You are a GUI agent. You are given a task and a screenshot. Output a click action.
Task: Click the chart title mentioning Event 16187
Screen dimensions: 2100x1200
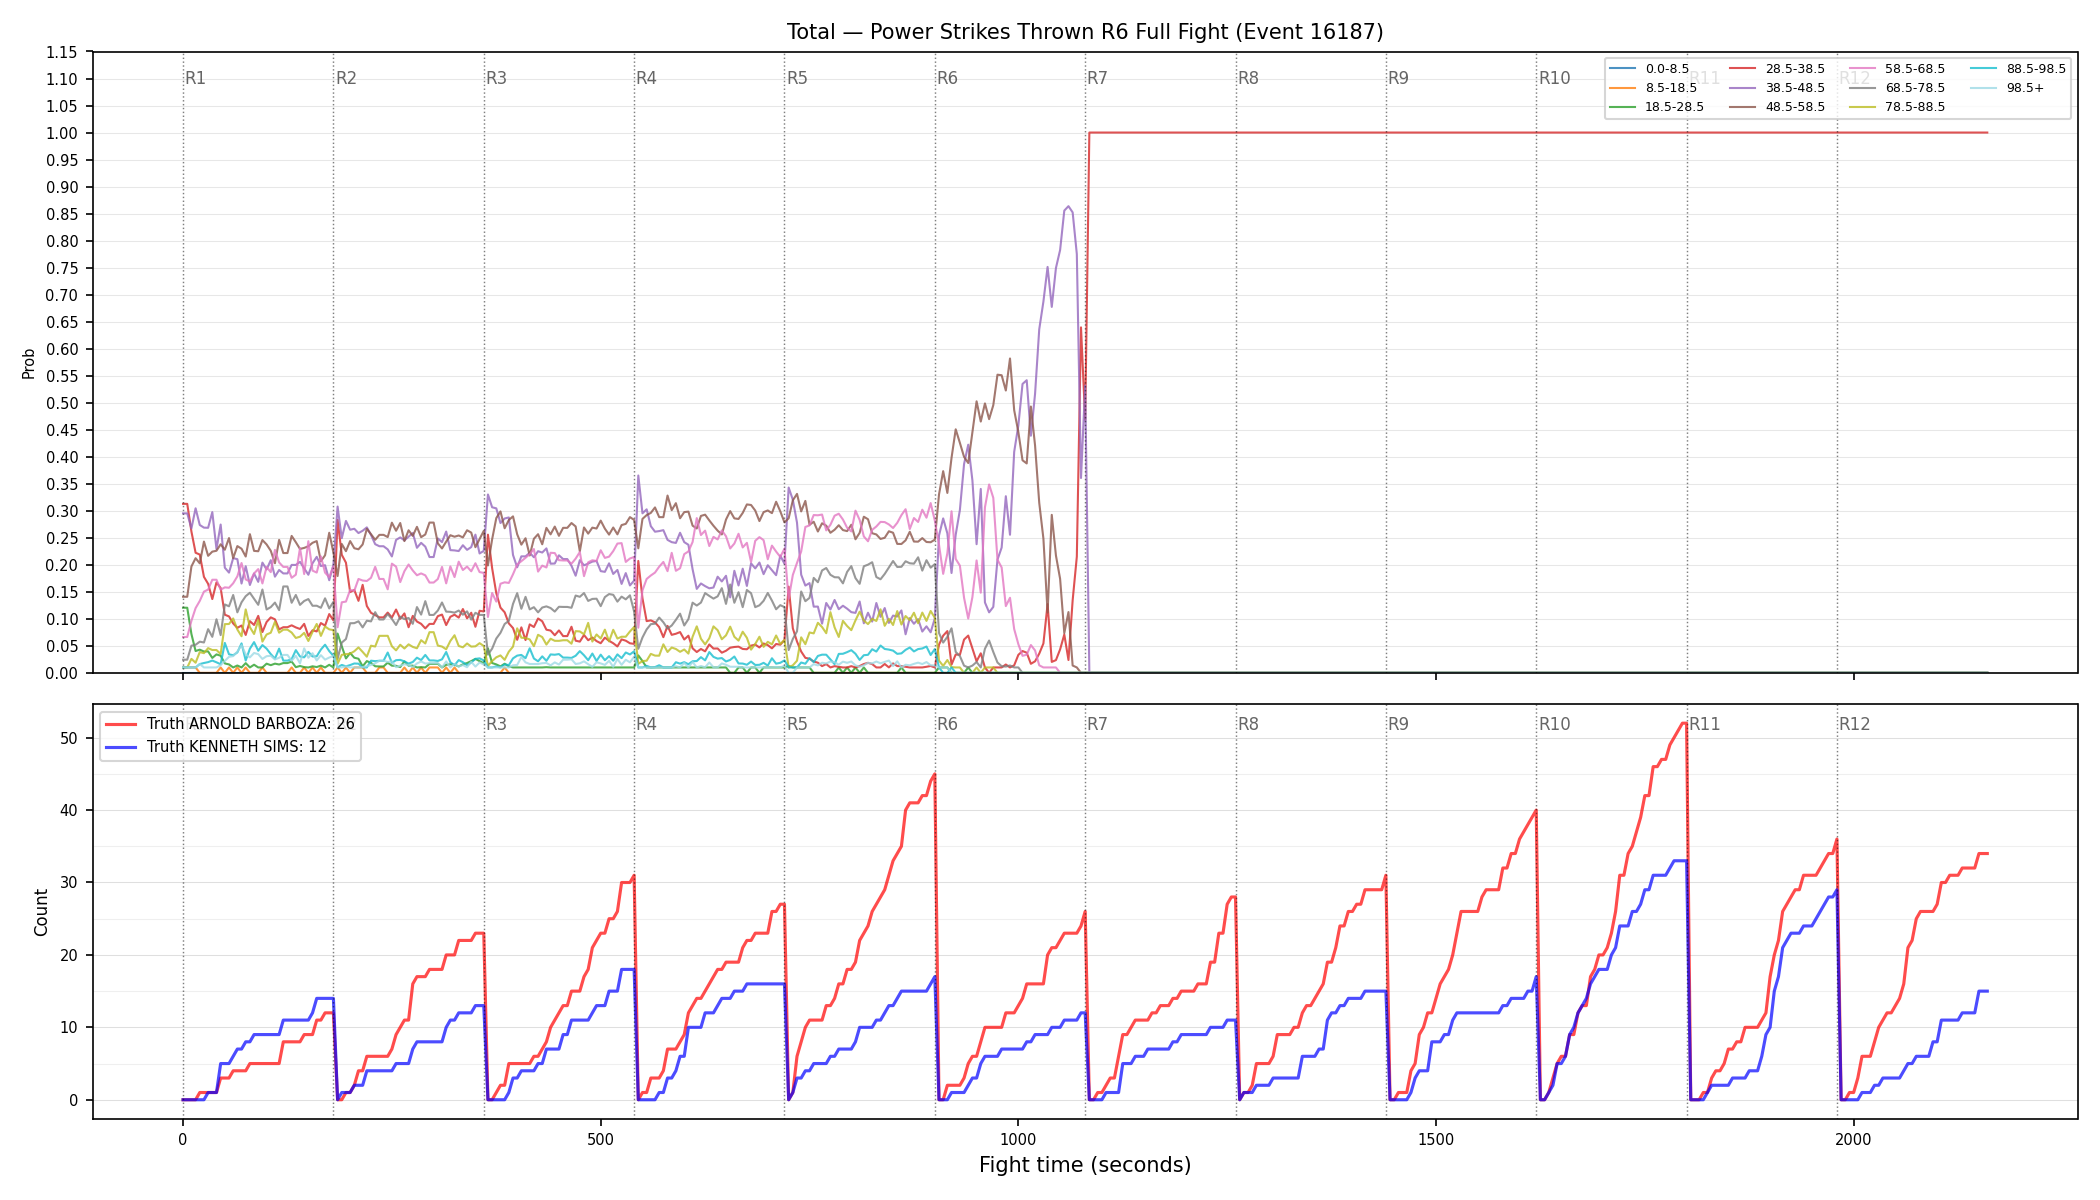tap(1085, 32)
